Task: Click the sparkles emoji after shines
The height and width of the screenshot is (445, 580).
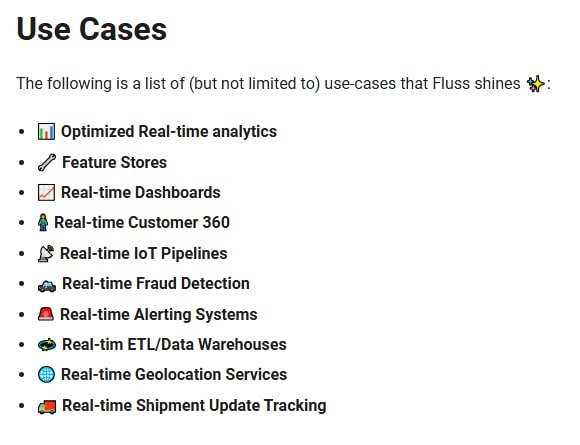Action: point(536,84)
